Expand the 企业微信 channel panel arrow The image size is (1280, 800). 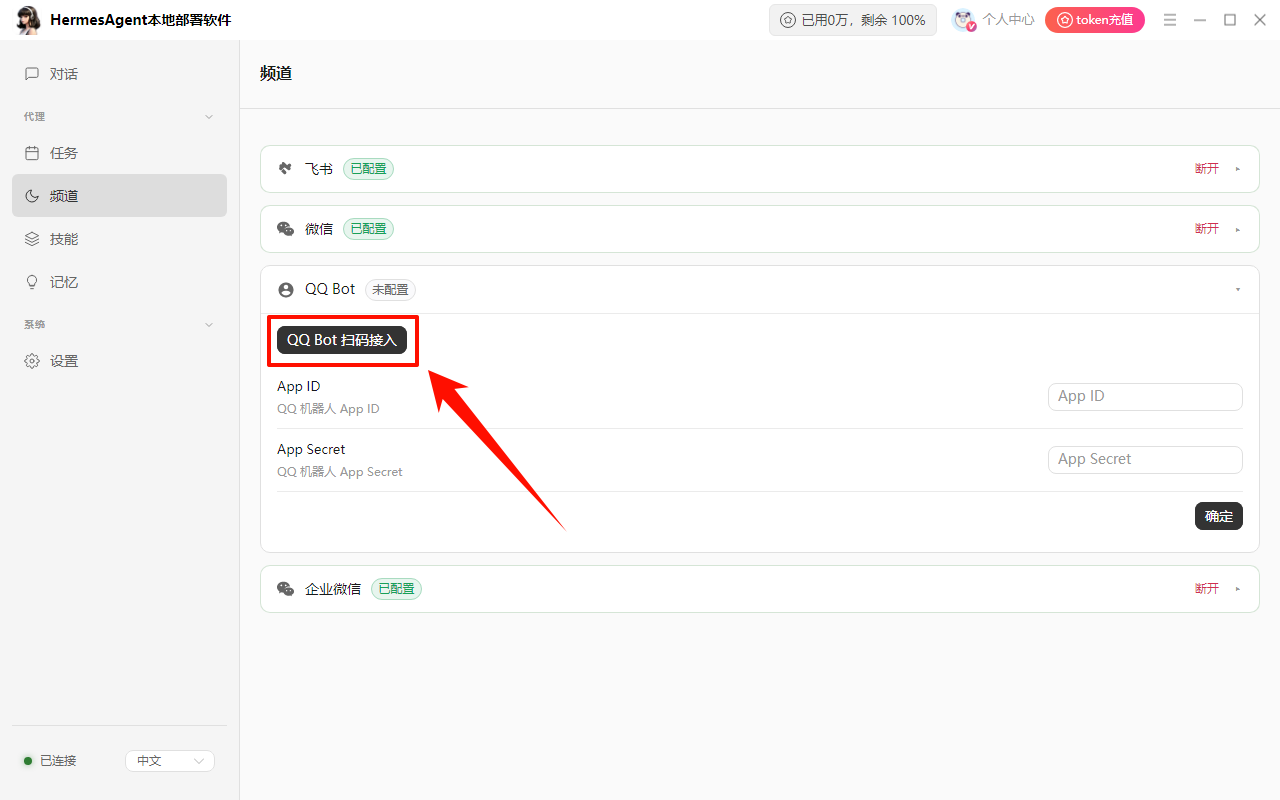(1238, 589)
